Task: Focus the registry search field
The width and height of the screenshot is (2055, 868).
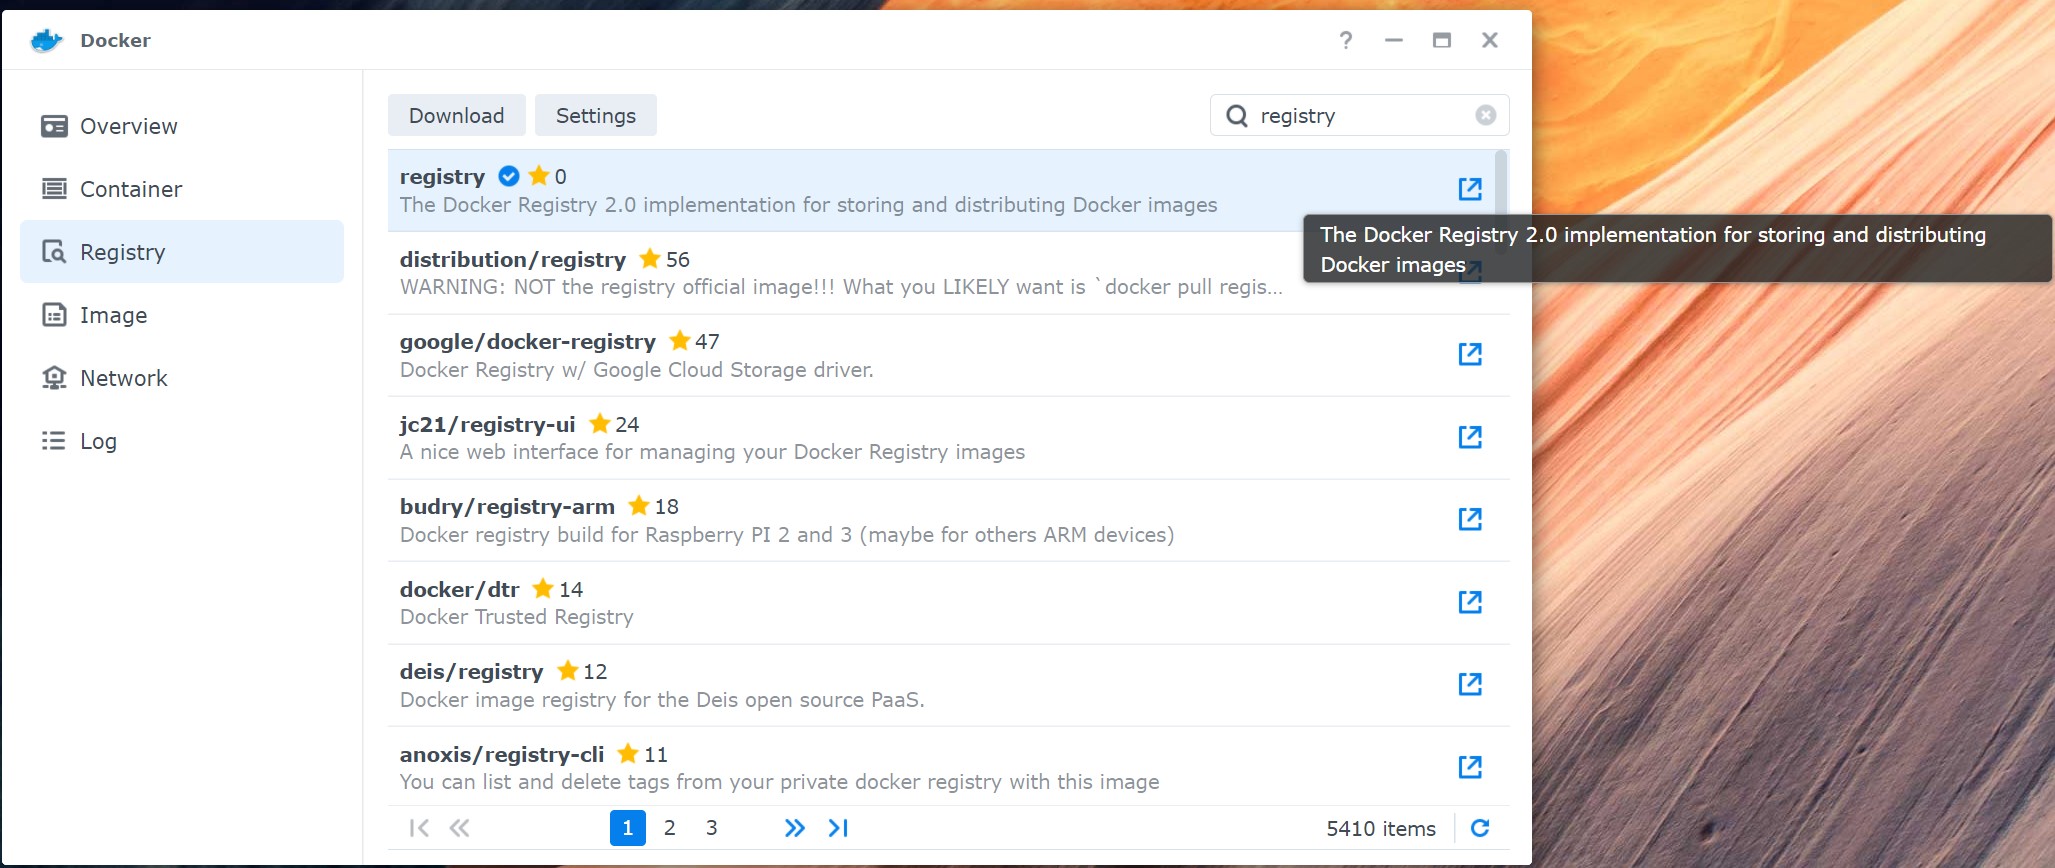Action: coord(1362,116)
